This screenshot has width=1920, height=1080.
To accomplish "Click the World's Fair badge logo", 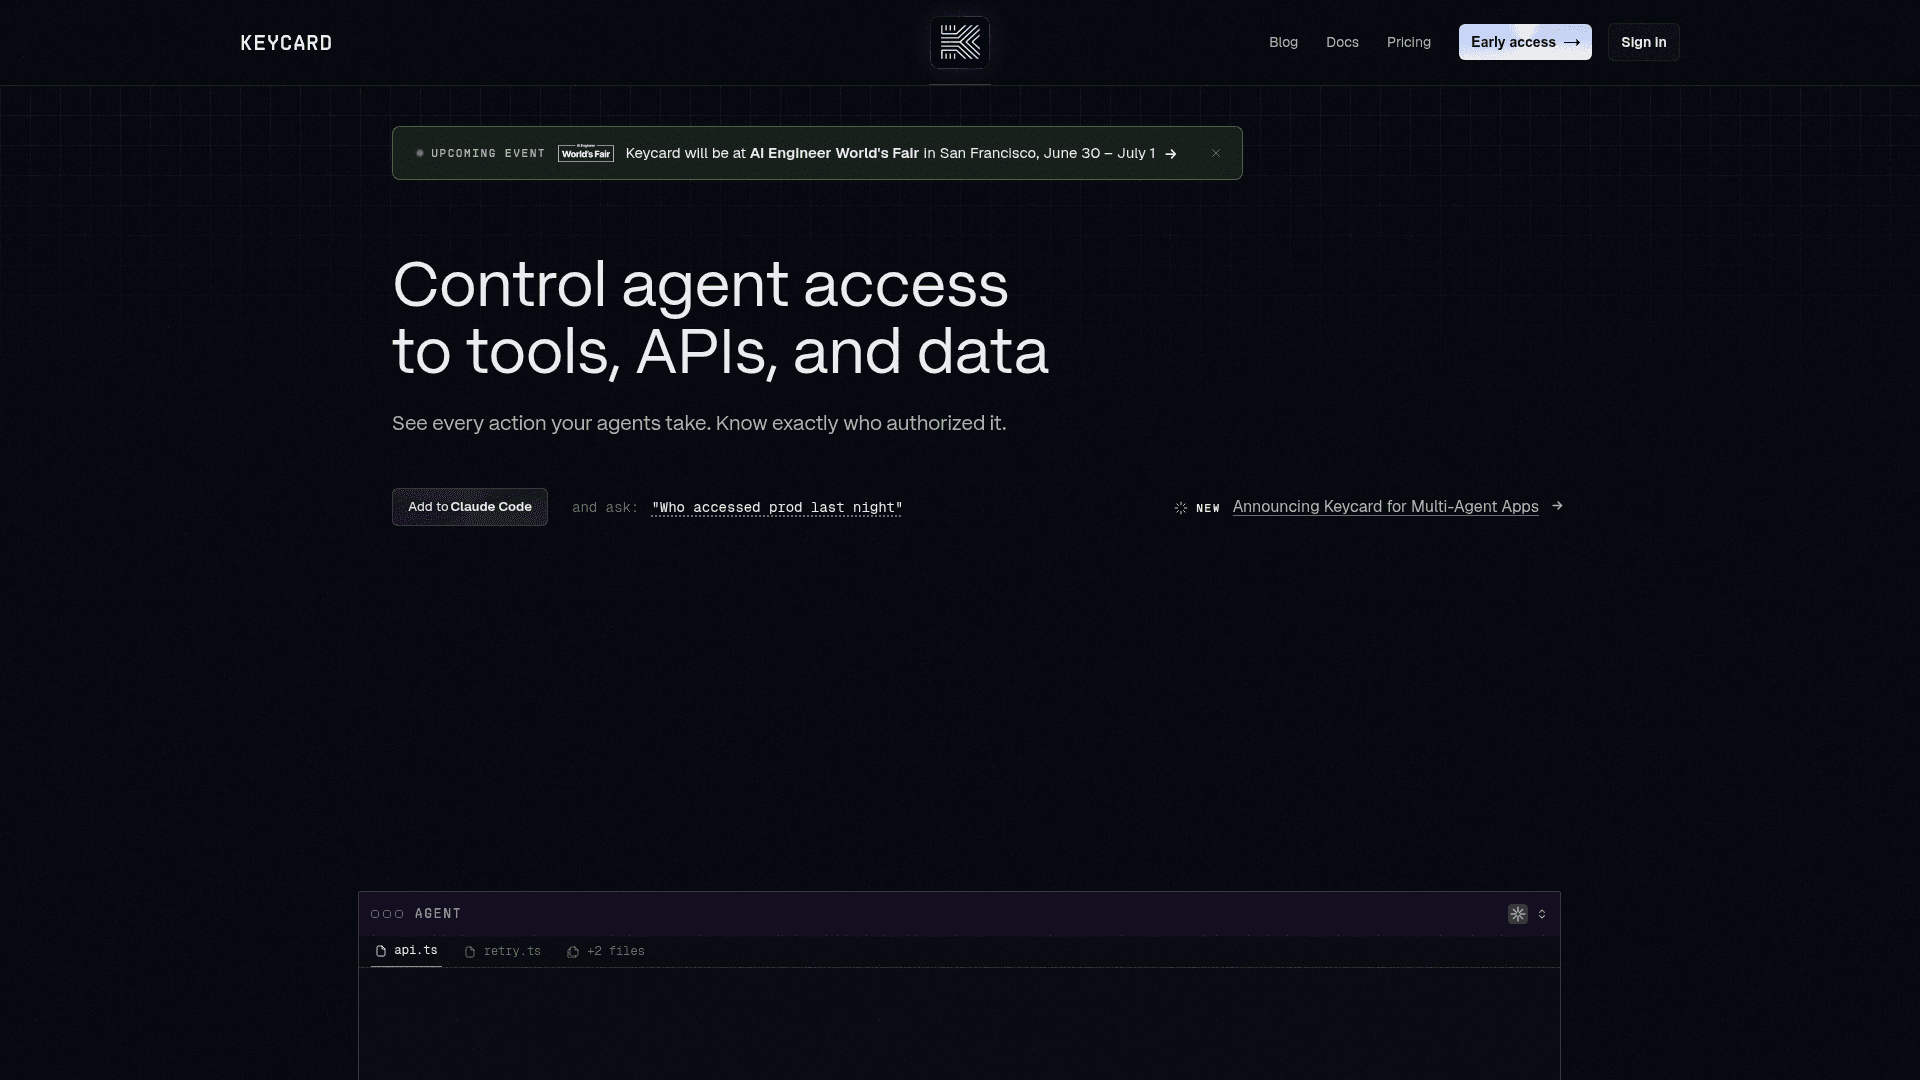I will (585, 153).
